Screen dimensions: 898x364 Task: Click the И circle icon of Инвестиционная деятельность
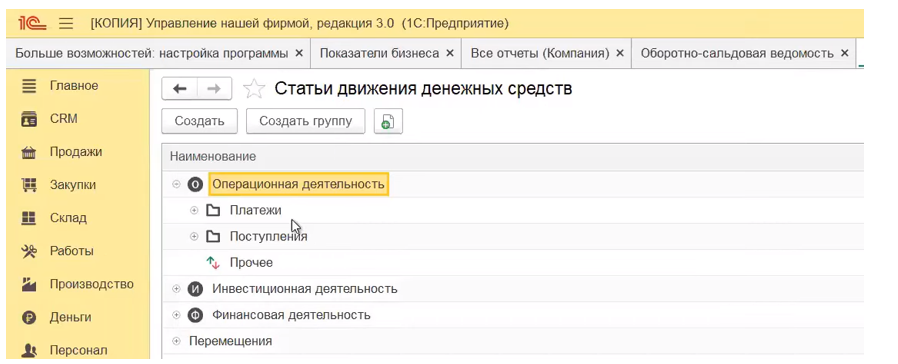point(196,289)
